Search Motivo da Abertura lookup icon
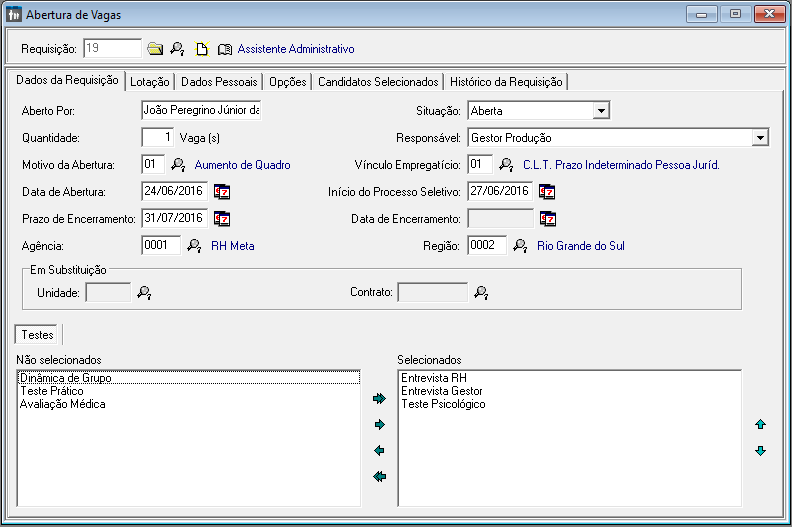The width and height of the screenshot is (792, 527). (178, 165)
